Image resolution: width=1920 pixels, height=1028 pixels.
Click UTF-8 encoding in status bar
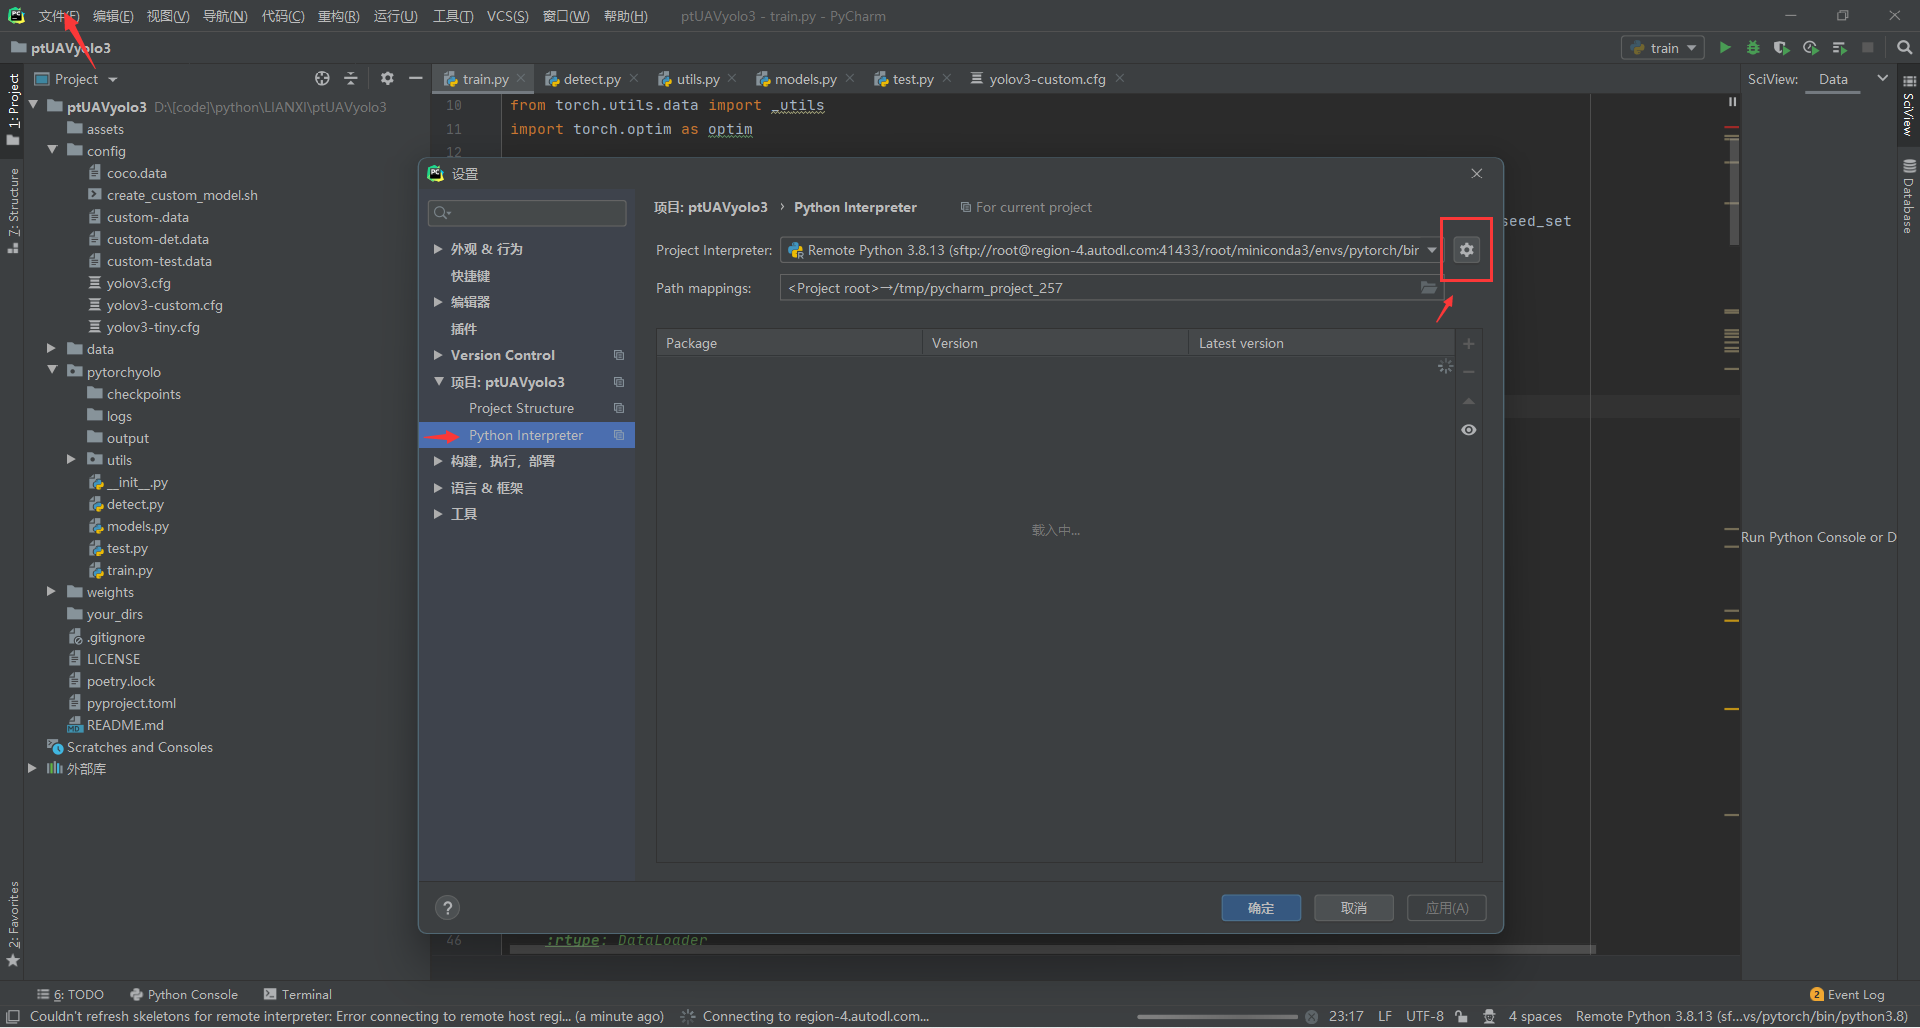click(1424, 1016)
